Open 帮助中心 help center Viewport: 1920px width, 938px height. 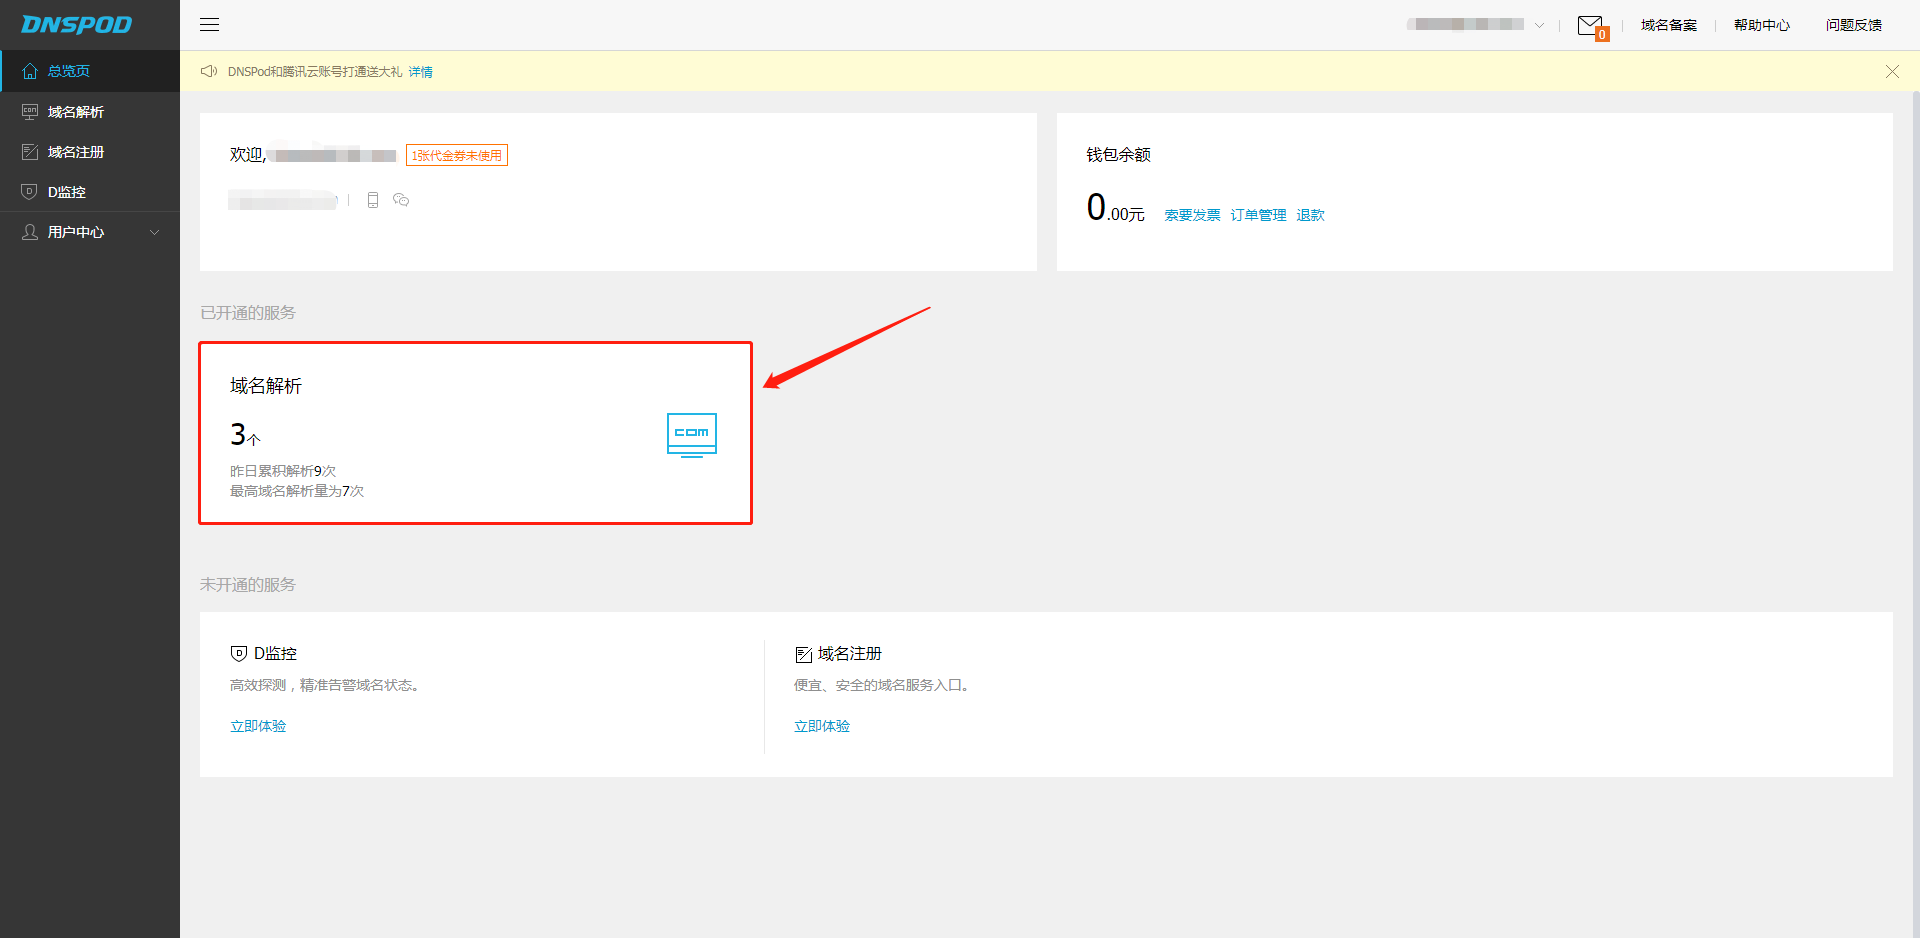coord(1761,26)
